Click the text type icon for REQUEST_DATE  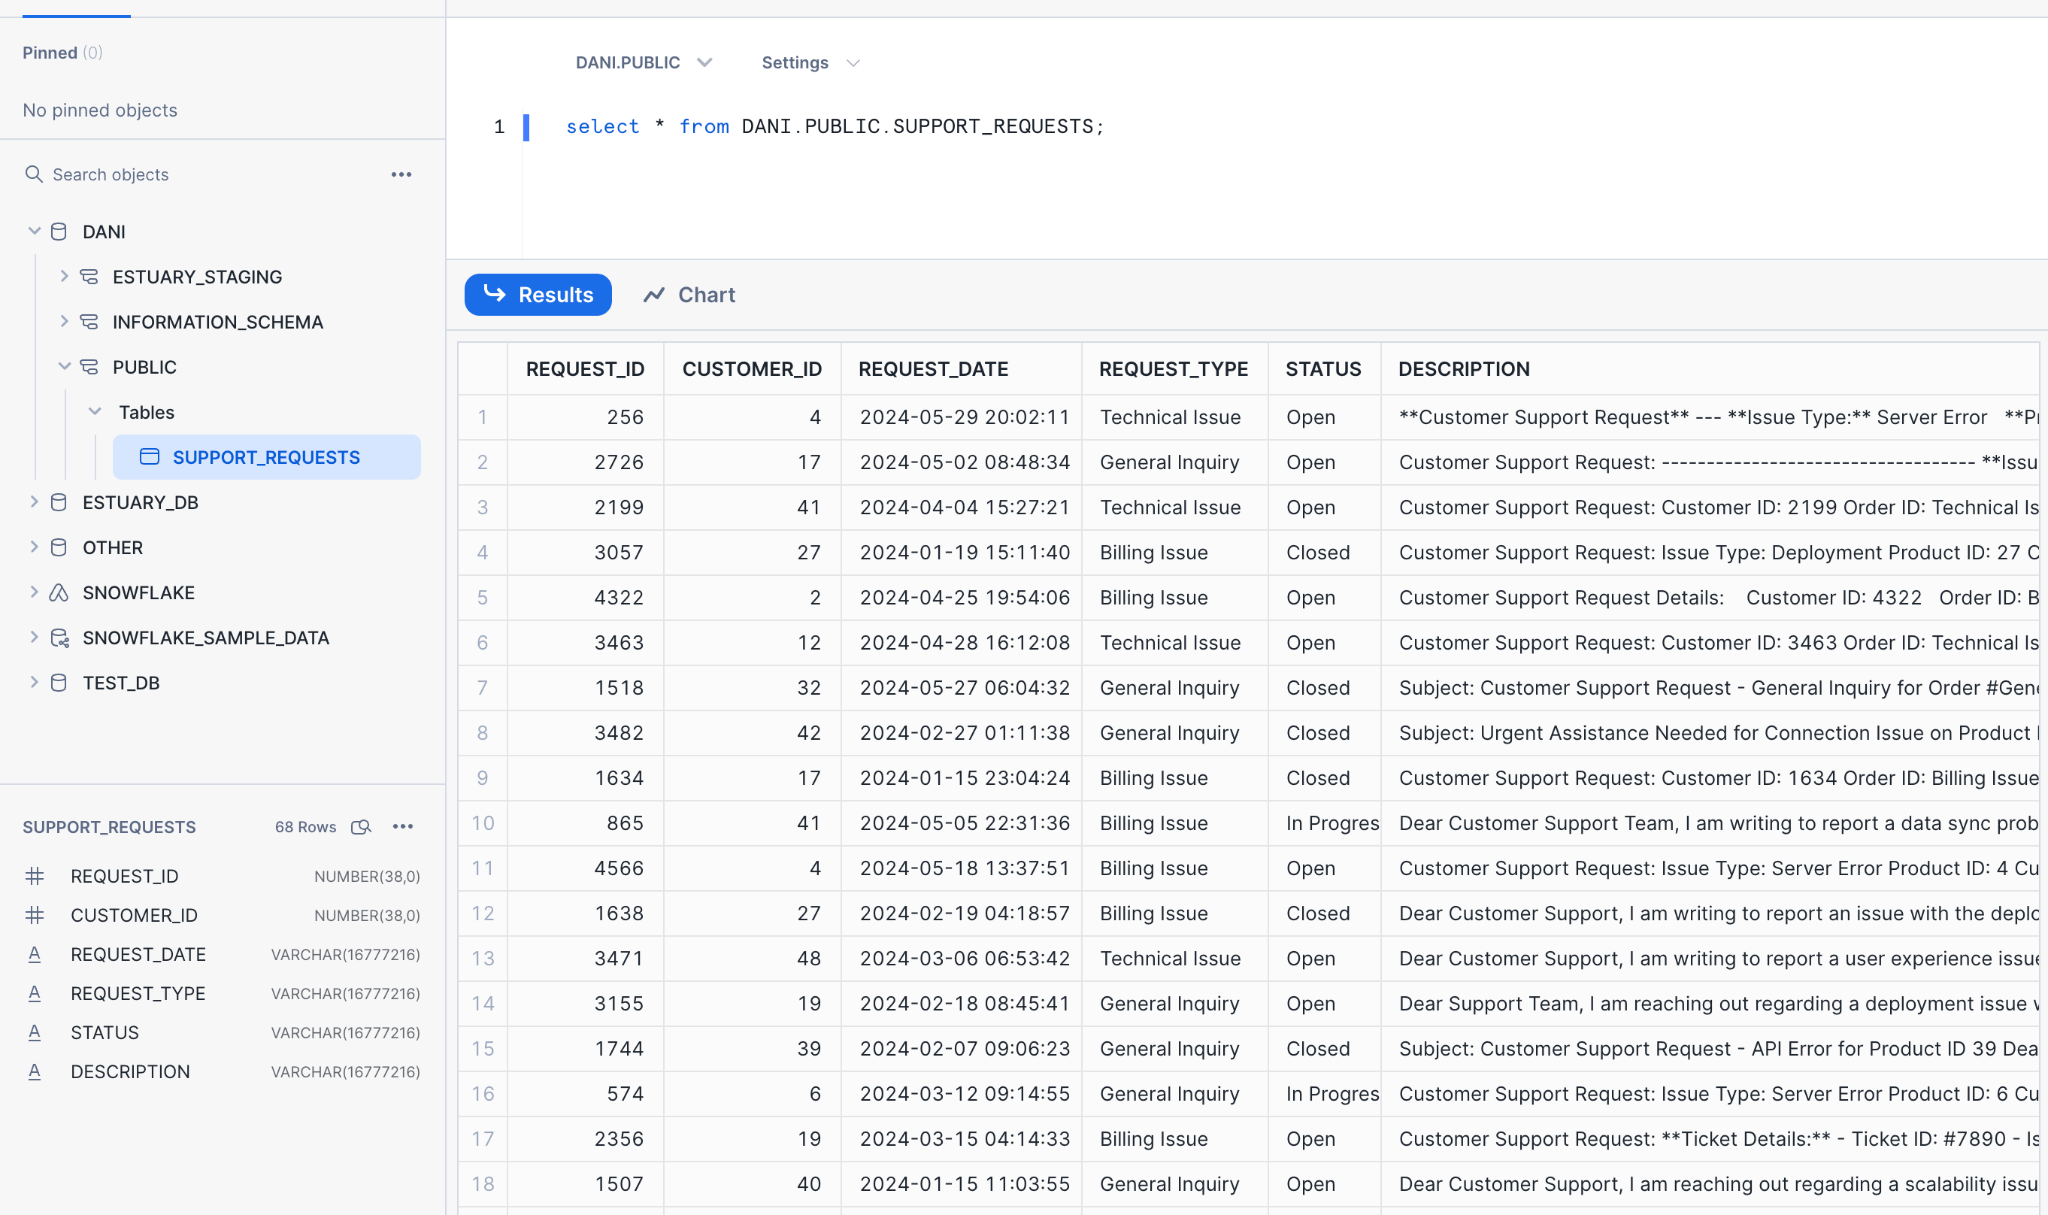tap(34, 954)
